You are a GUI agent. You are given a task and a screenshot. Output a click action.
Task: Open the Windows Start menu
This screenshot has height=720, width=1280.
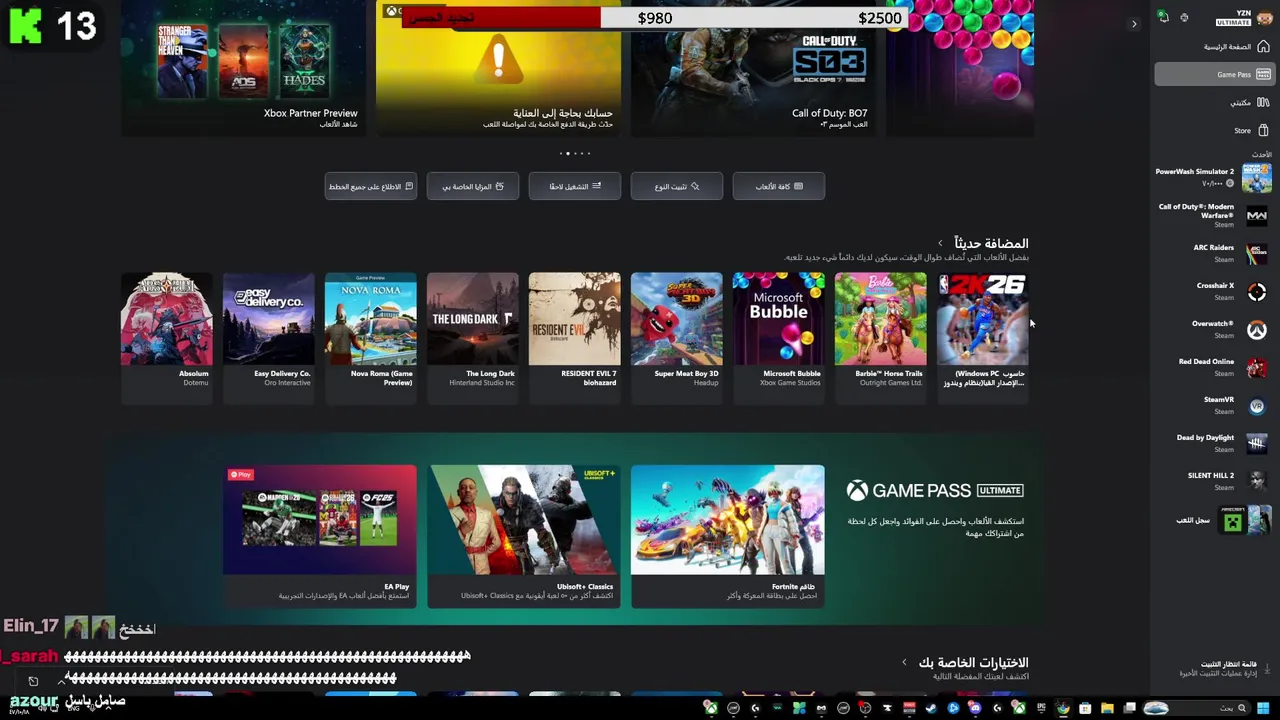click(x=1264, y=708)
